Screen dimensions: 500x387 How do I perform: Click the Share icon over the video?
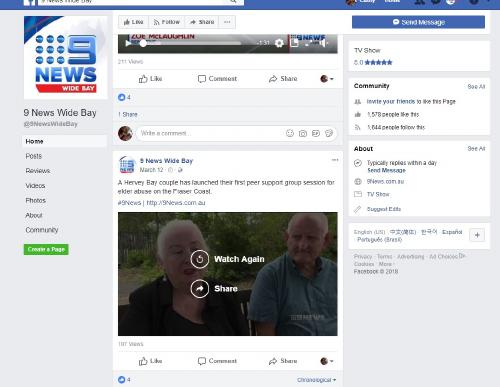(200, 289)
